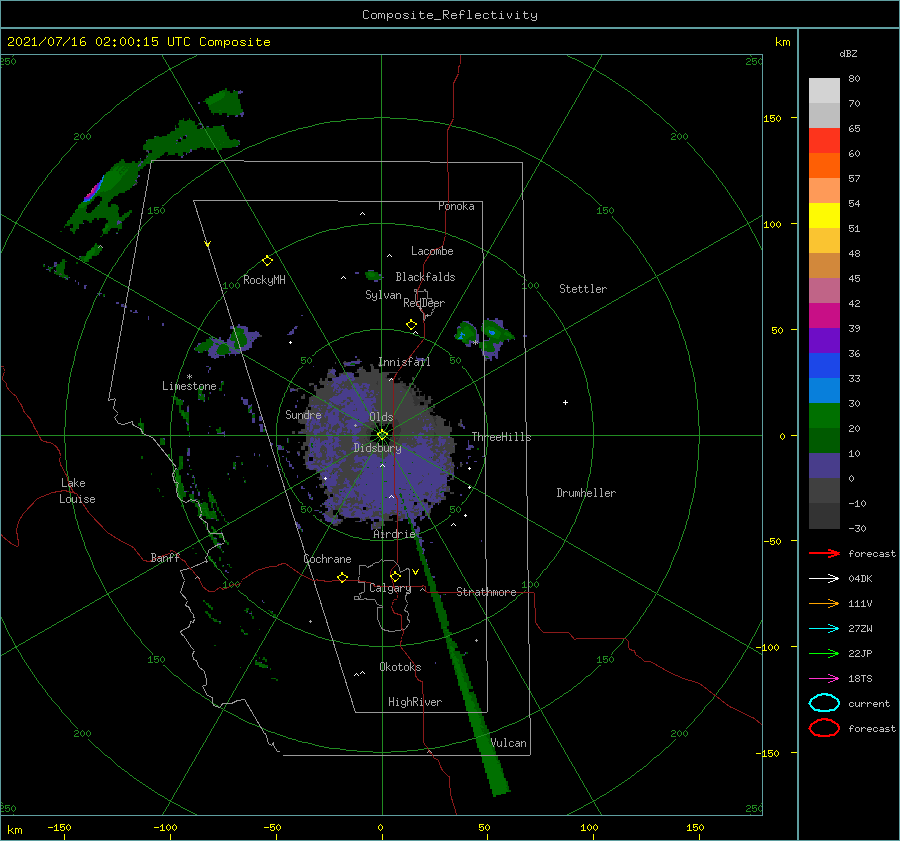Click the red forecast ellipse in legend

pyautogui.click(x=824, y=728)
